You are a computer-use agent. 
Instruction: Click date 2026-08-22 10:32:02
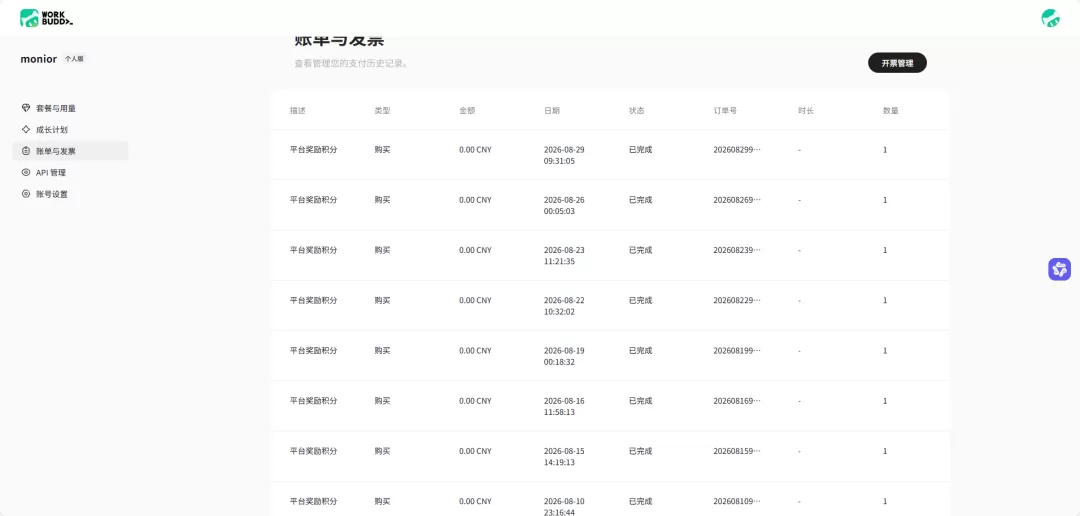click(x=564, y=306)
